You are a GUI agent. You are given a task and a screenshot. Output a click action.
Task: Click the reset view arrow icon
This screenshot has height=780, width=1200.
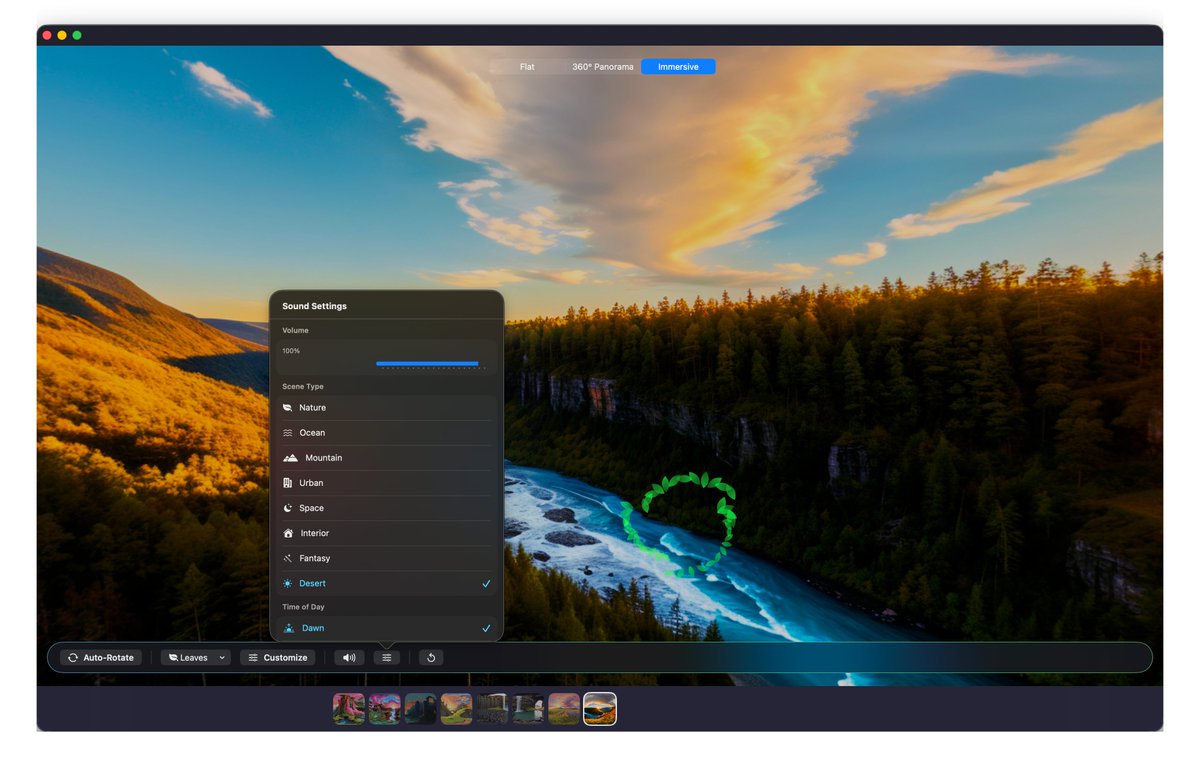coord(431,658)
